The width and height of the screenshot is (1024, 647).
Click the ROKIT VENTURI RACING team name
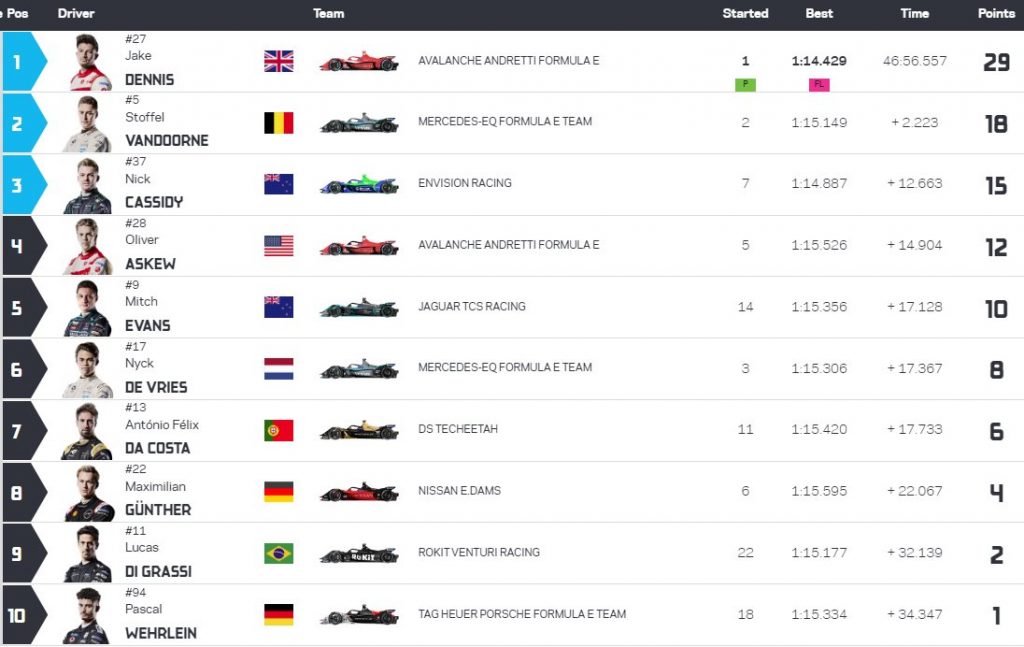pyautogui.click(x=479, y=552)
